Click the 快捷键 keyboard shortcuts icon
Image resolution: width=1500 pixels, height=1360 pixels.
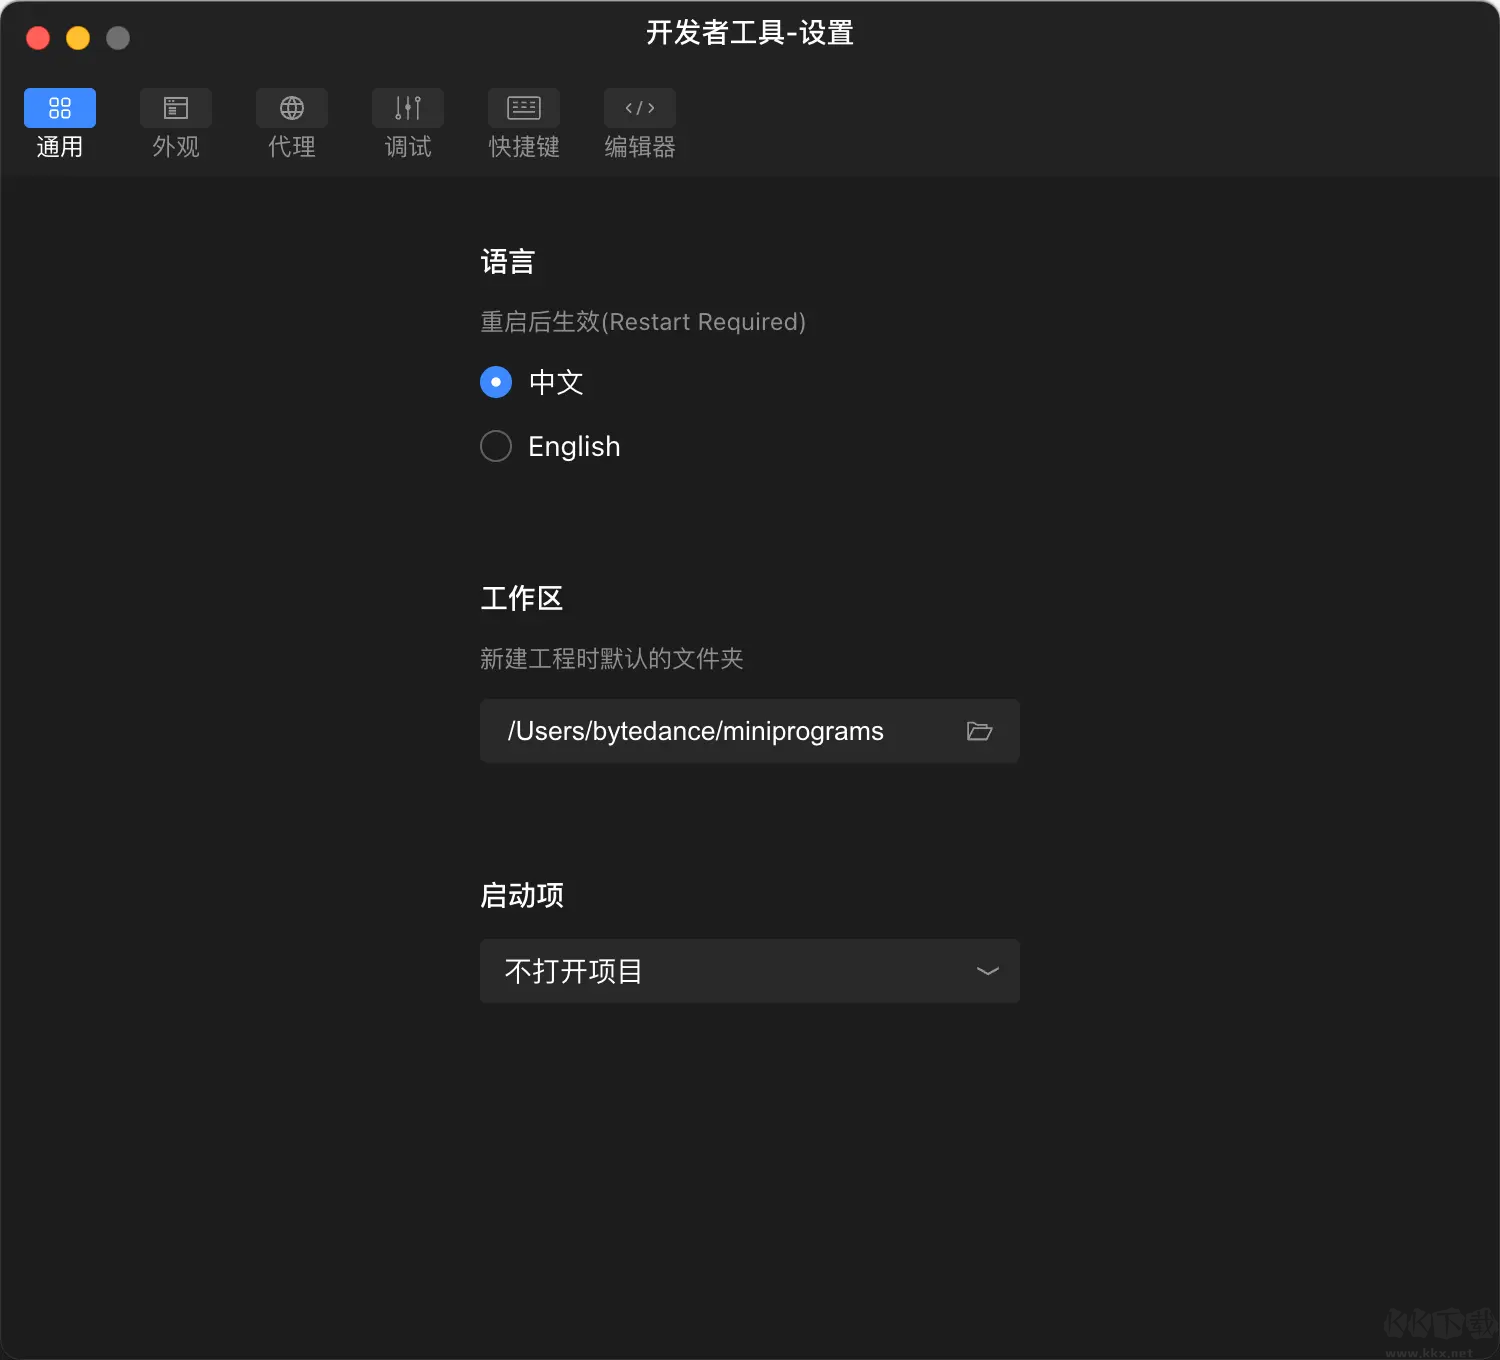coord(523,107)
